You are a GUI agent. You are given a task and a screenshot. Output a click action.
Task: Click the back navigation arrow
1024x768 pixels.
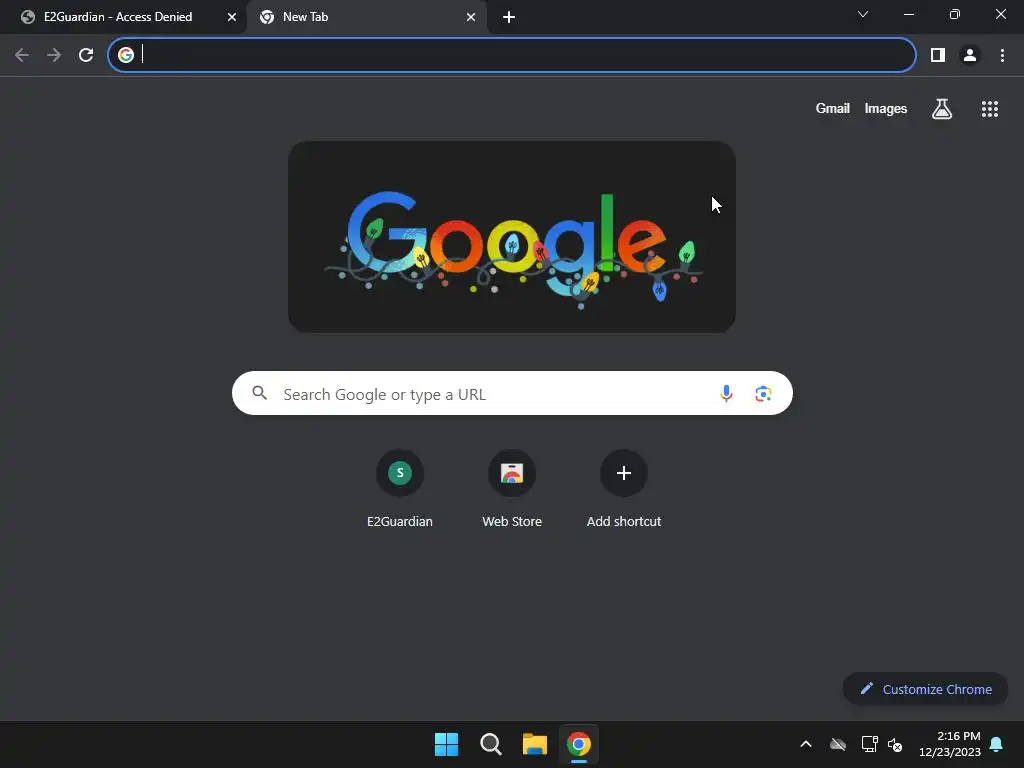point(22,55)
